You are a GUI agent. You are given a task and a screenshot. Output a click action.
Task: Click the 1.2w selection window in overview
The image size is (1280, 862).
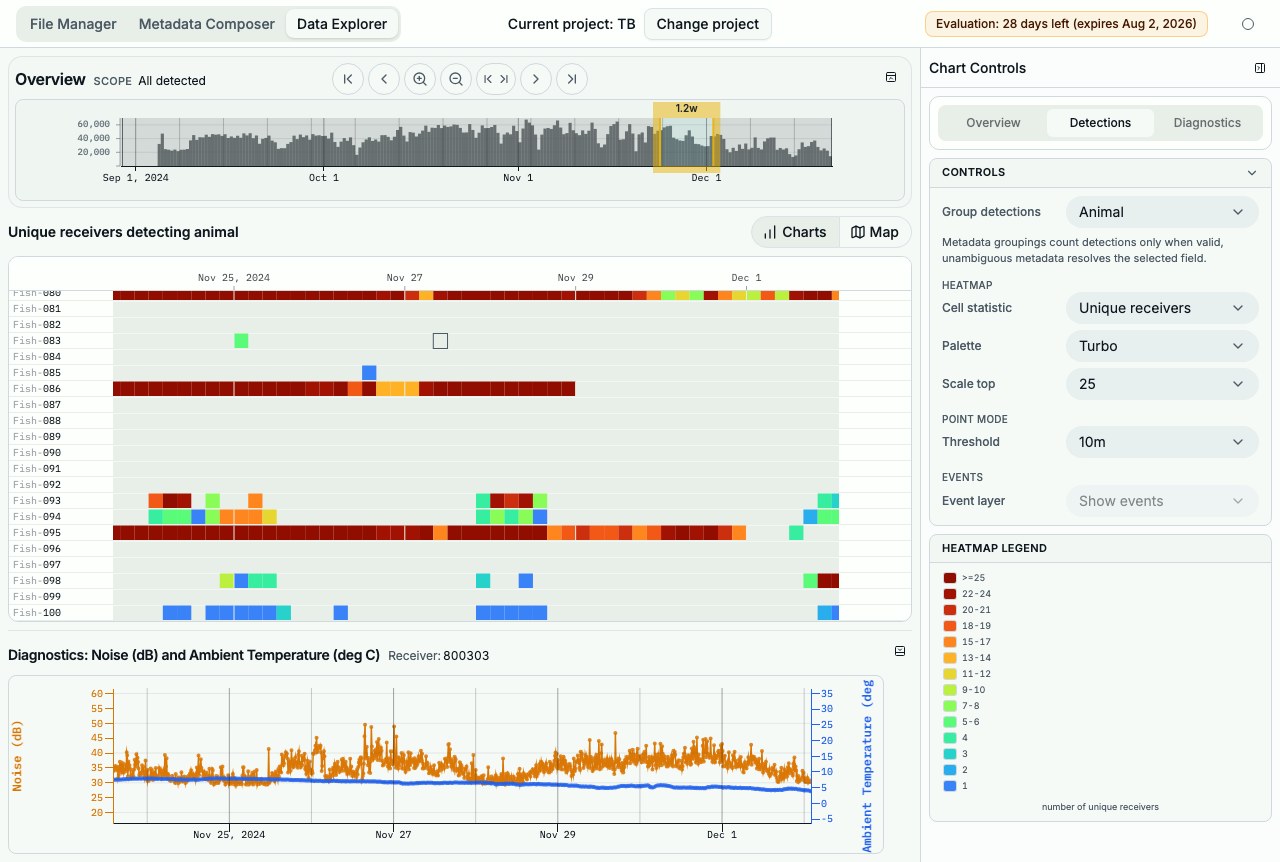tap(686, 137)
